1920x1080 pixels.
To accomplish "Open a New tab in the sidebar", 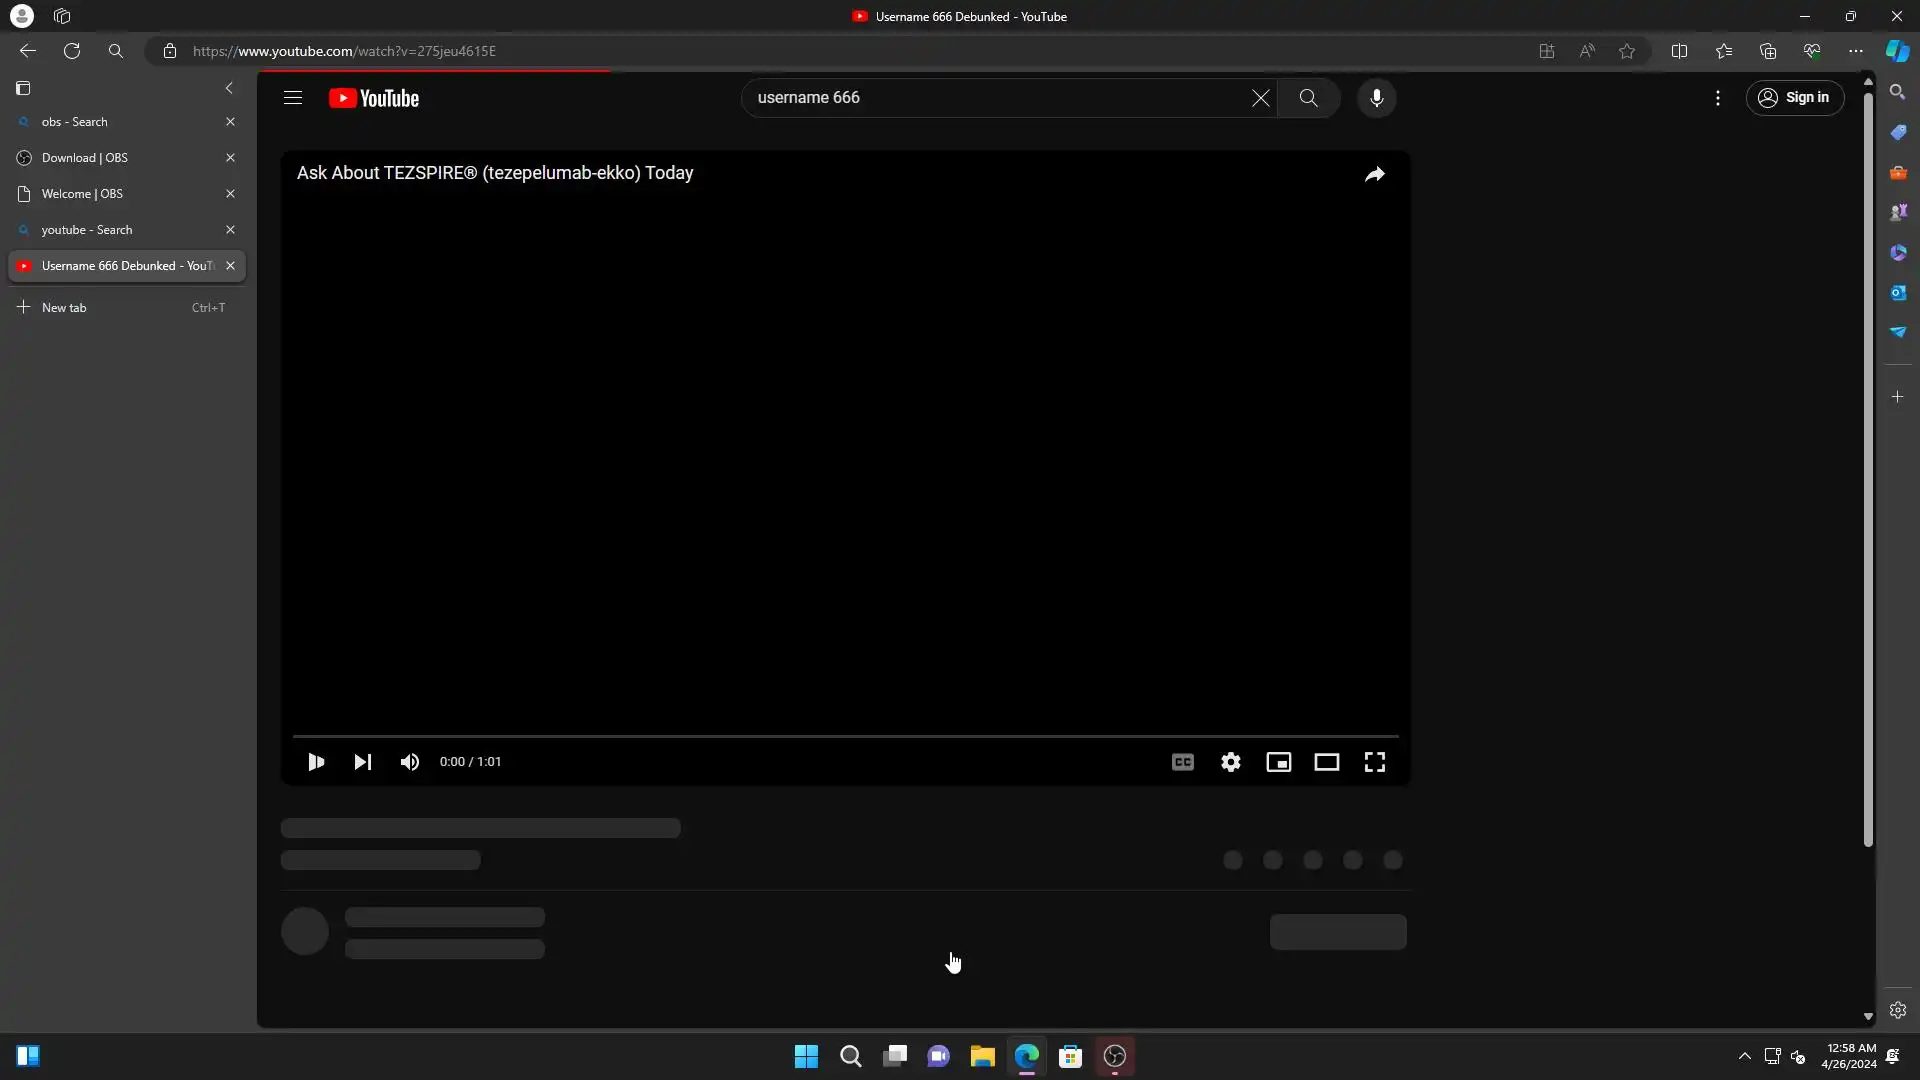I will point(64,308).
